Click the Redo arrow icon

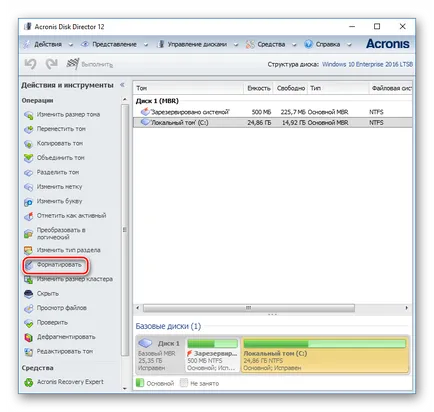coord(51,63)
